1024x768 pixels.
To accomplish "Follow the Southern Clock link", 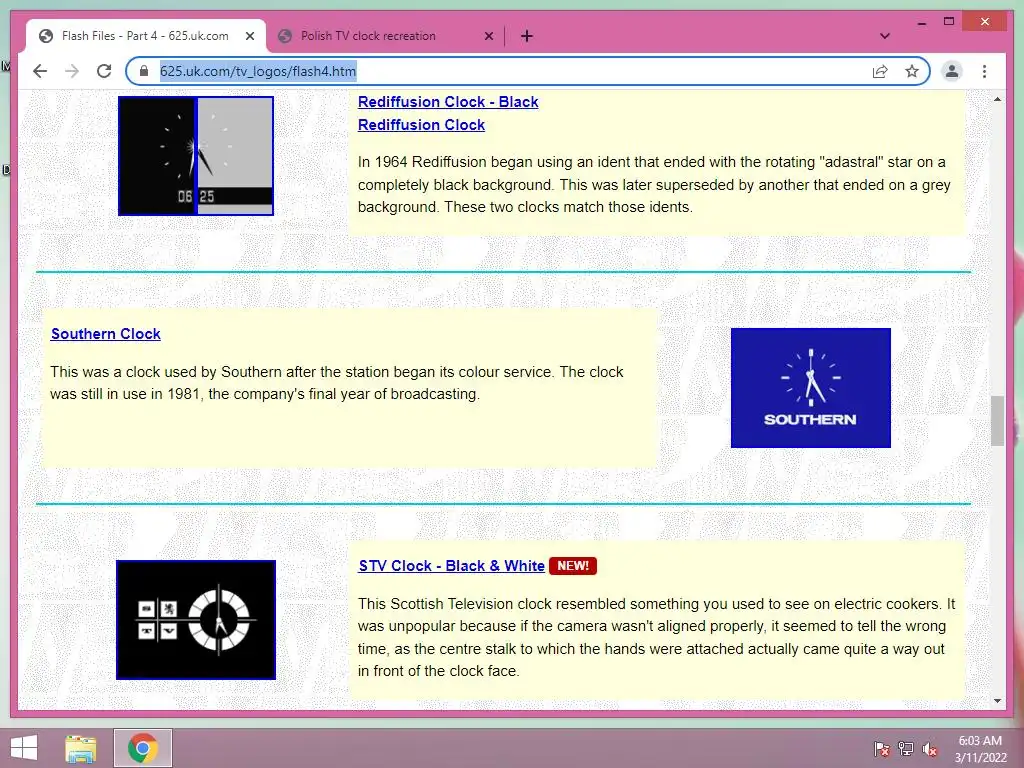I will (106, 334).
